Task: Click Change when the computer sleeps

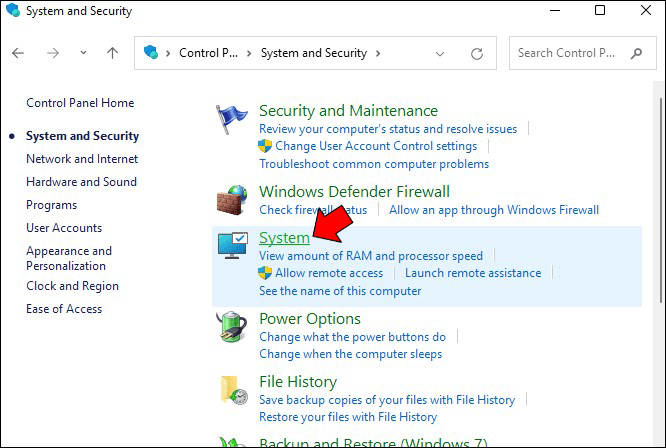Action: click(x=350, y=354)
